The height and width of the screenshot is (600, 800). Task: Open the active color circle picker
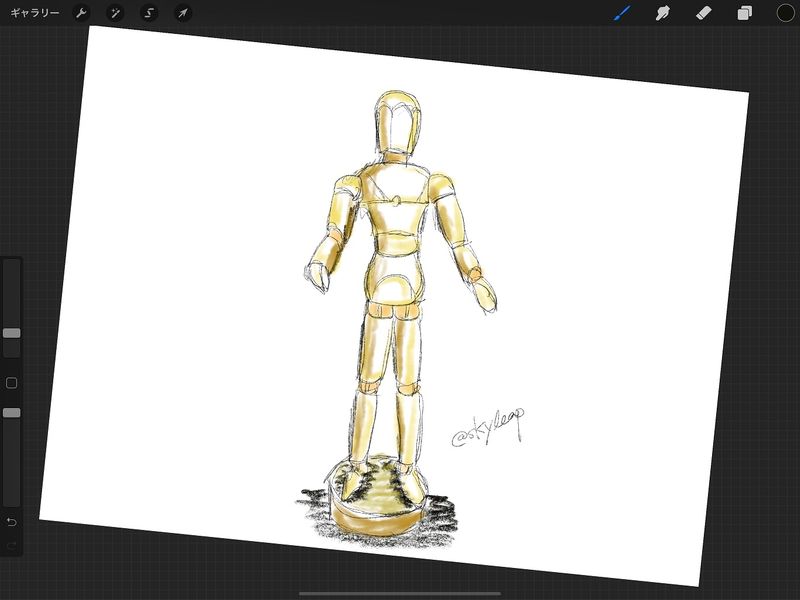point(785,13)
